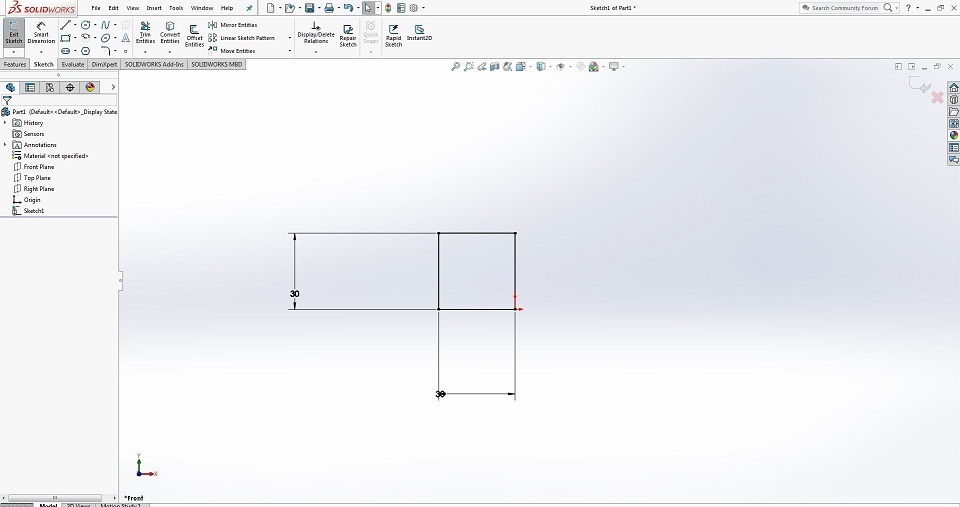Image resolution: width=960 pixels, height=507 pixels.
Task: Open the Linear Sketch Pattern dropdown arrow
Action: click(x=290, y=38)
